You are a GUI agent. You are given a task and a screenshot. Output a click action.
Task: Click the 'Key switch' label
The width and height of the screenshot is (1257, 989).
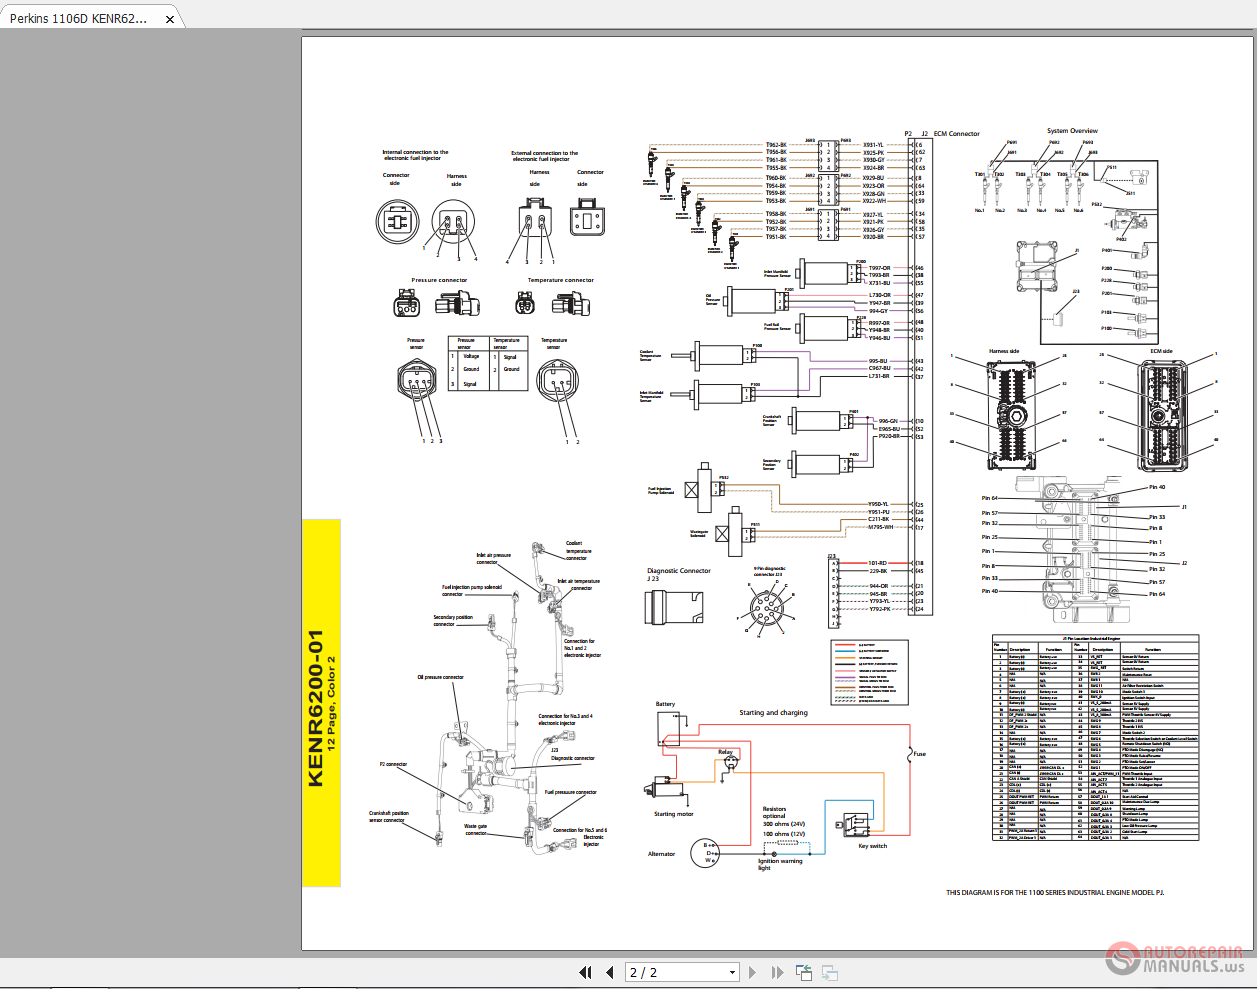tap(872, 846)
